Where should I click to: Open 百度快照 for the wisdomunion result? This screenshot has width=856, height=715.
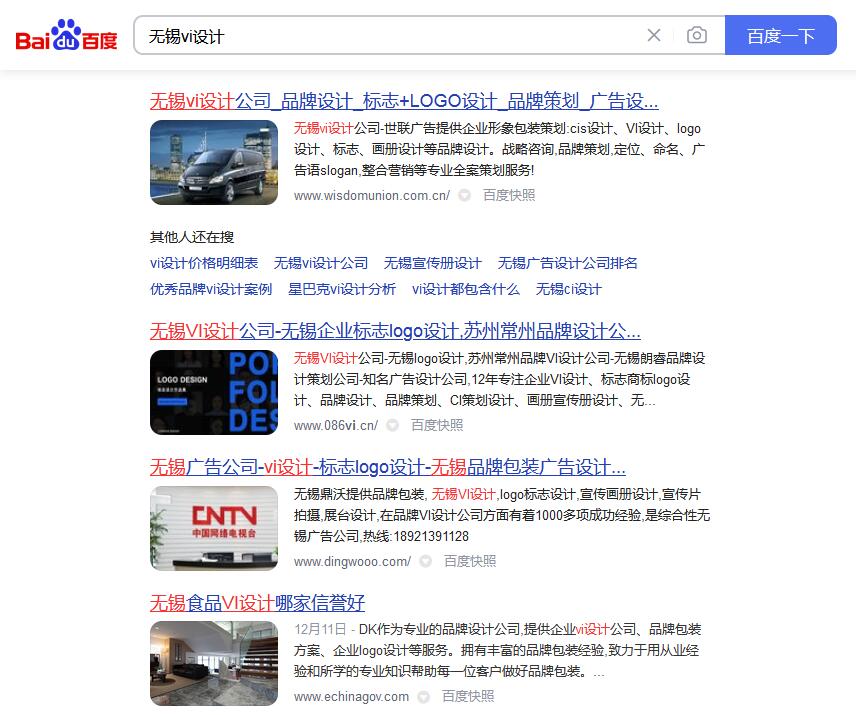click(509, 195)
